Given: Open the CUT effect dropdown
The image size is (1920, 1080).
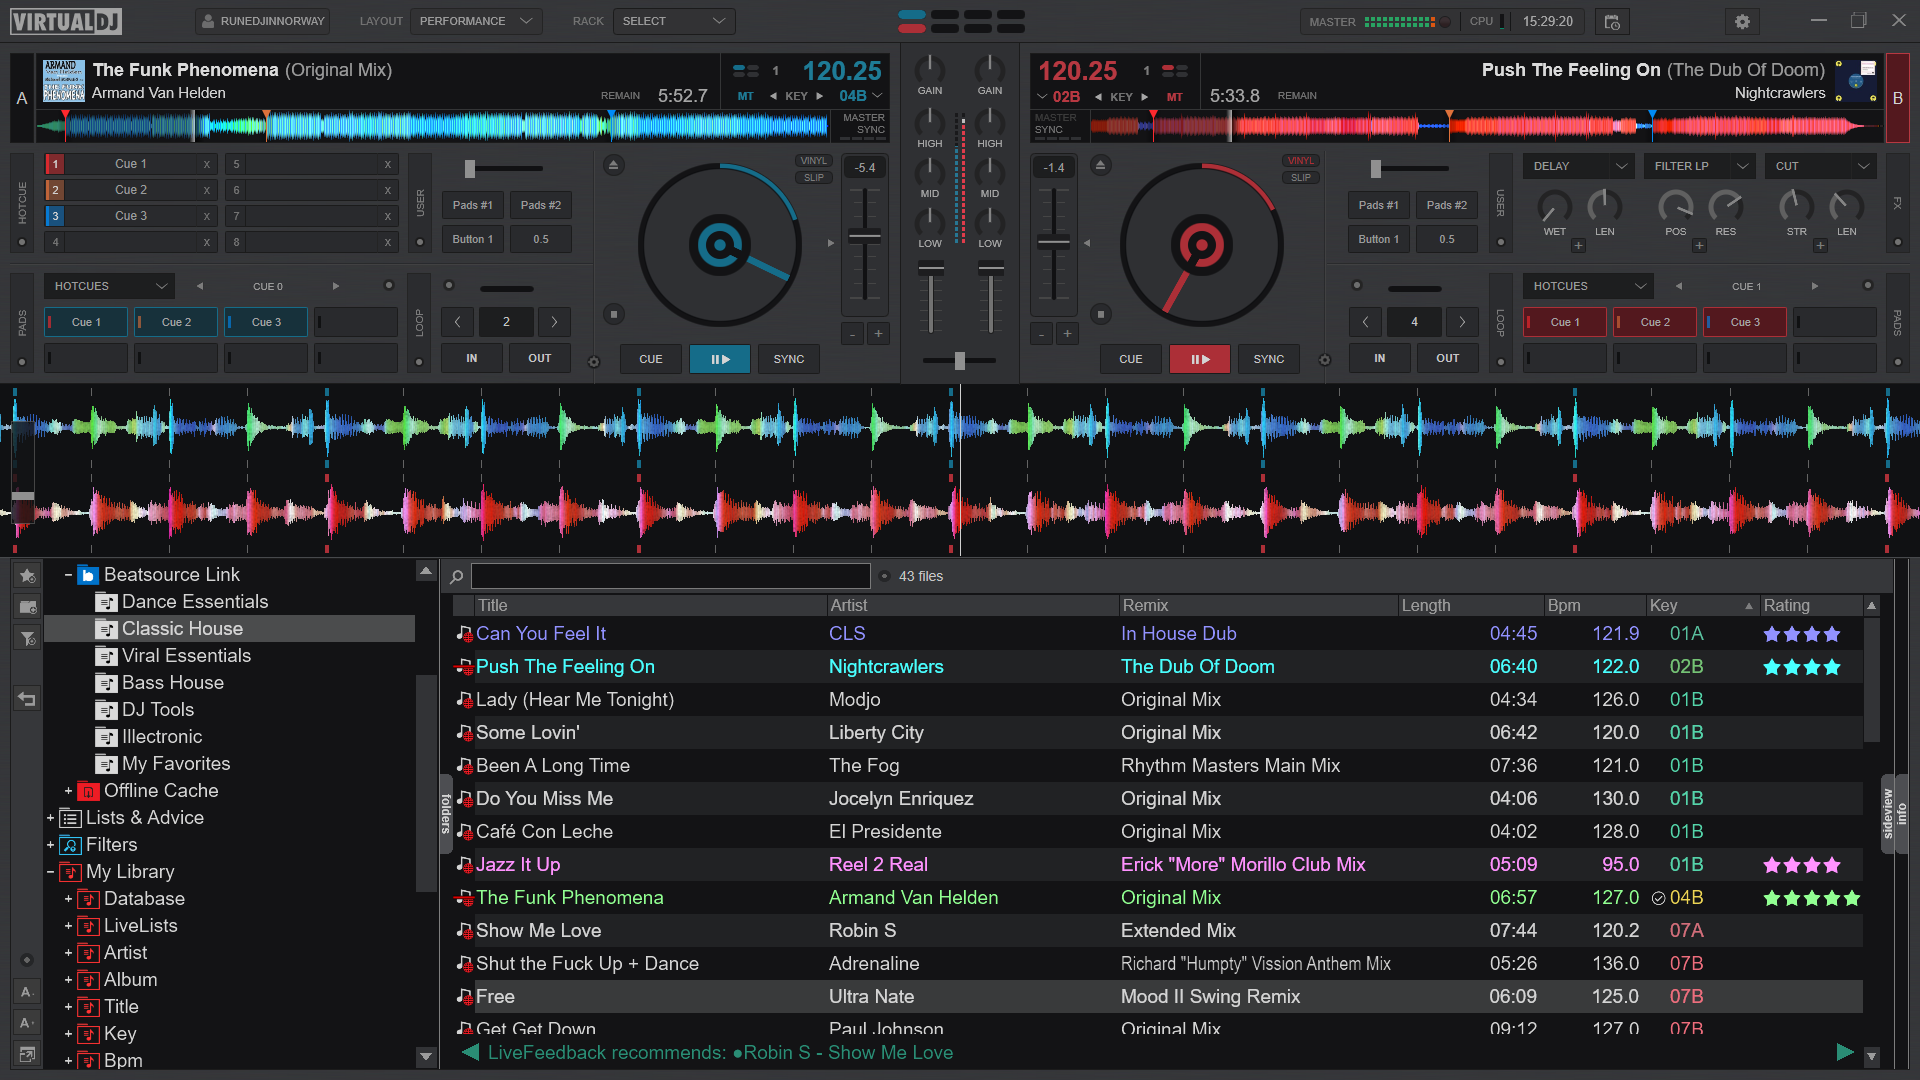Looking at the screenshot, I should [1821, 166].
